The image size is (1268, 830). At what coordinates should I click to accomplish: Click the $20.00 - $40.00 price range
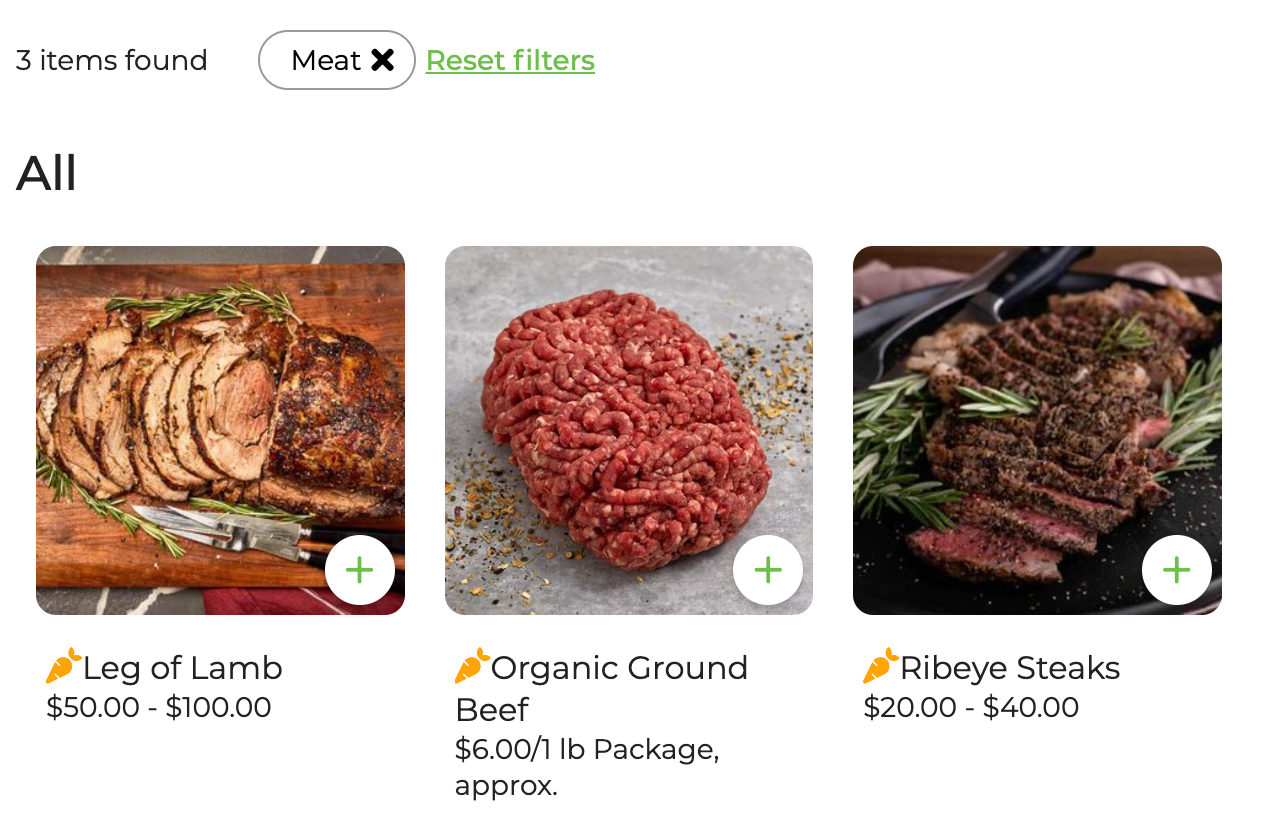click(x=971, y=708)
